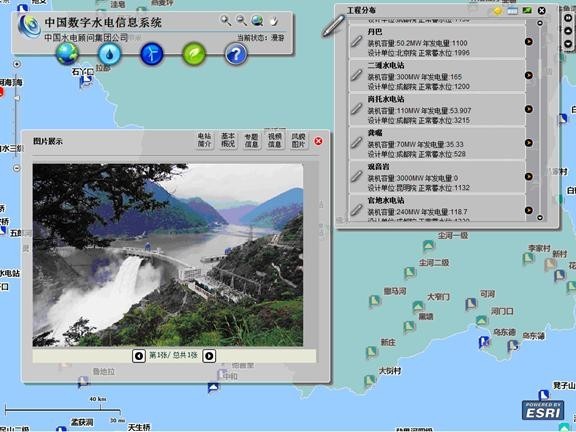Click the top round button on right edge strip
Screen dimensions: 576x432
(568, 18)
